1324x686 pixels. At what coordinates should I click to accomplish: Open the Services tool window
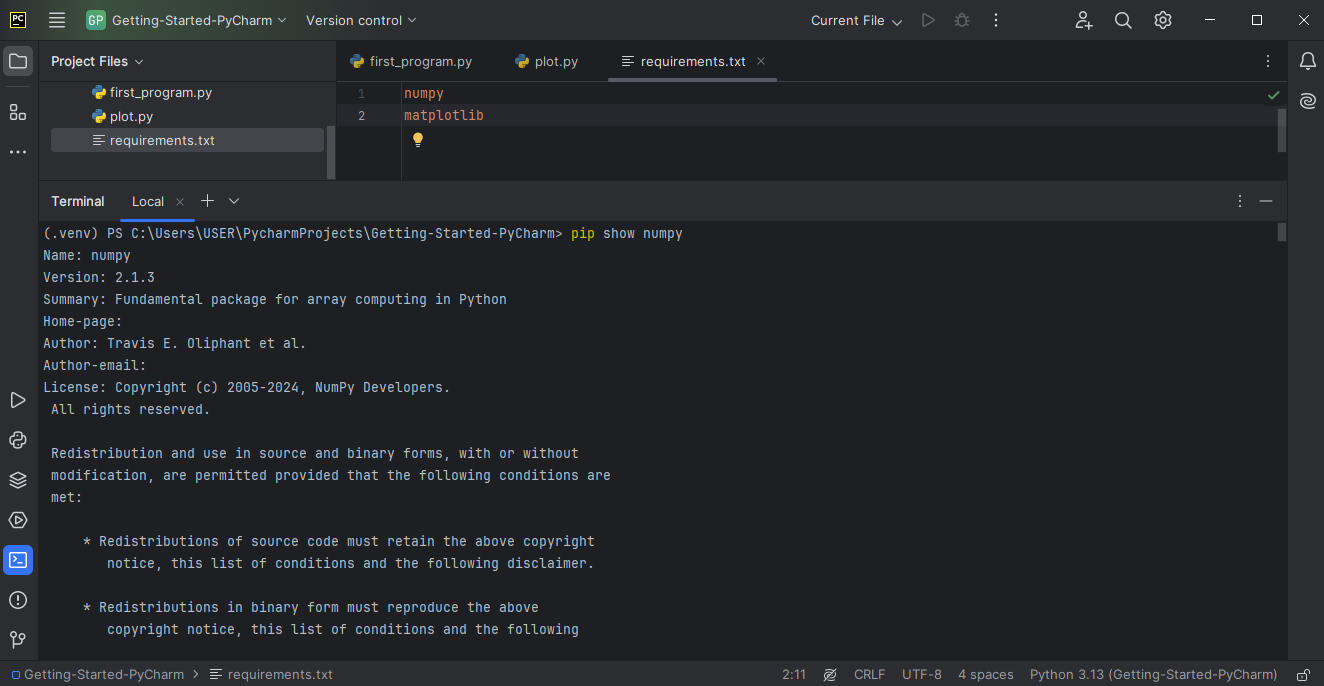pyautogui.click(x=18, y=520)
